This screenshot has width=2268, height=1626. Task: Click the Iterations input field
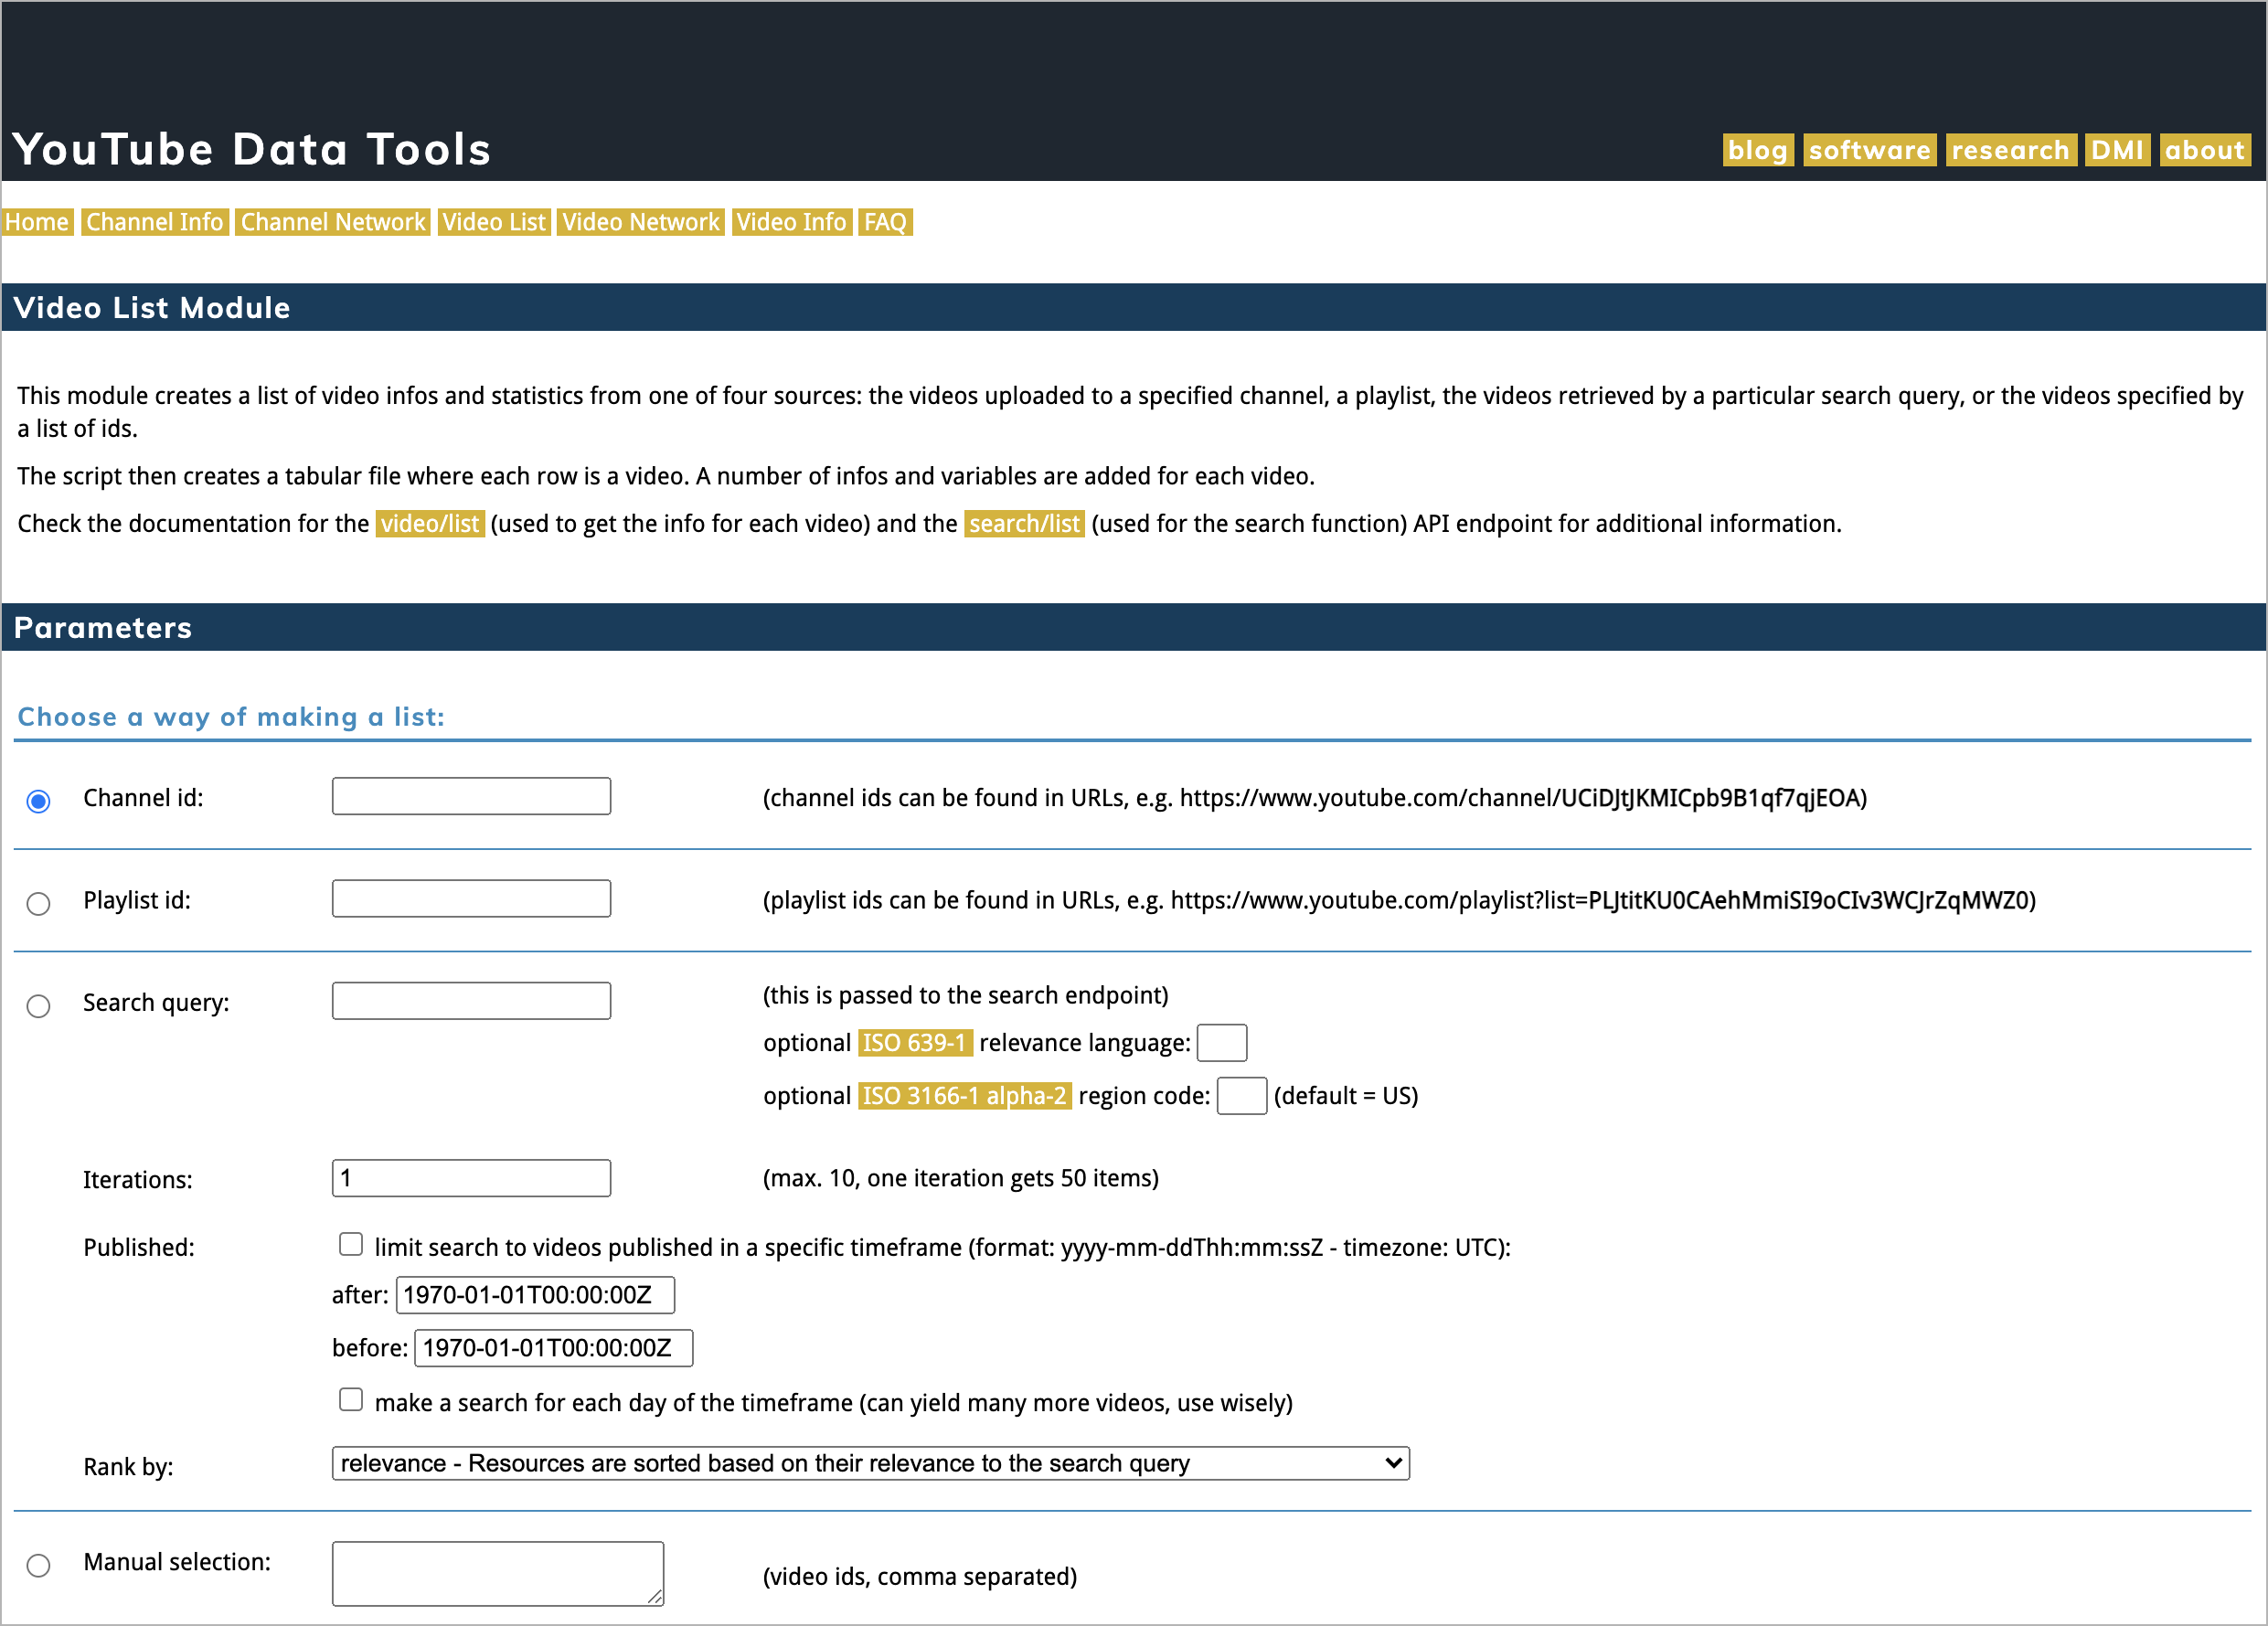tap(471, 1178)
